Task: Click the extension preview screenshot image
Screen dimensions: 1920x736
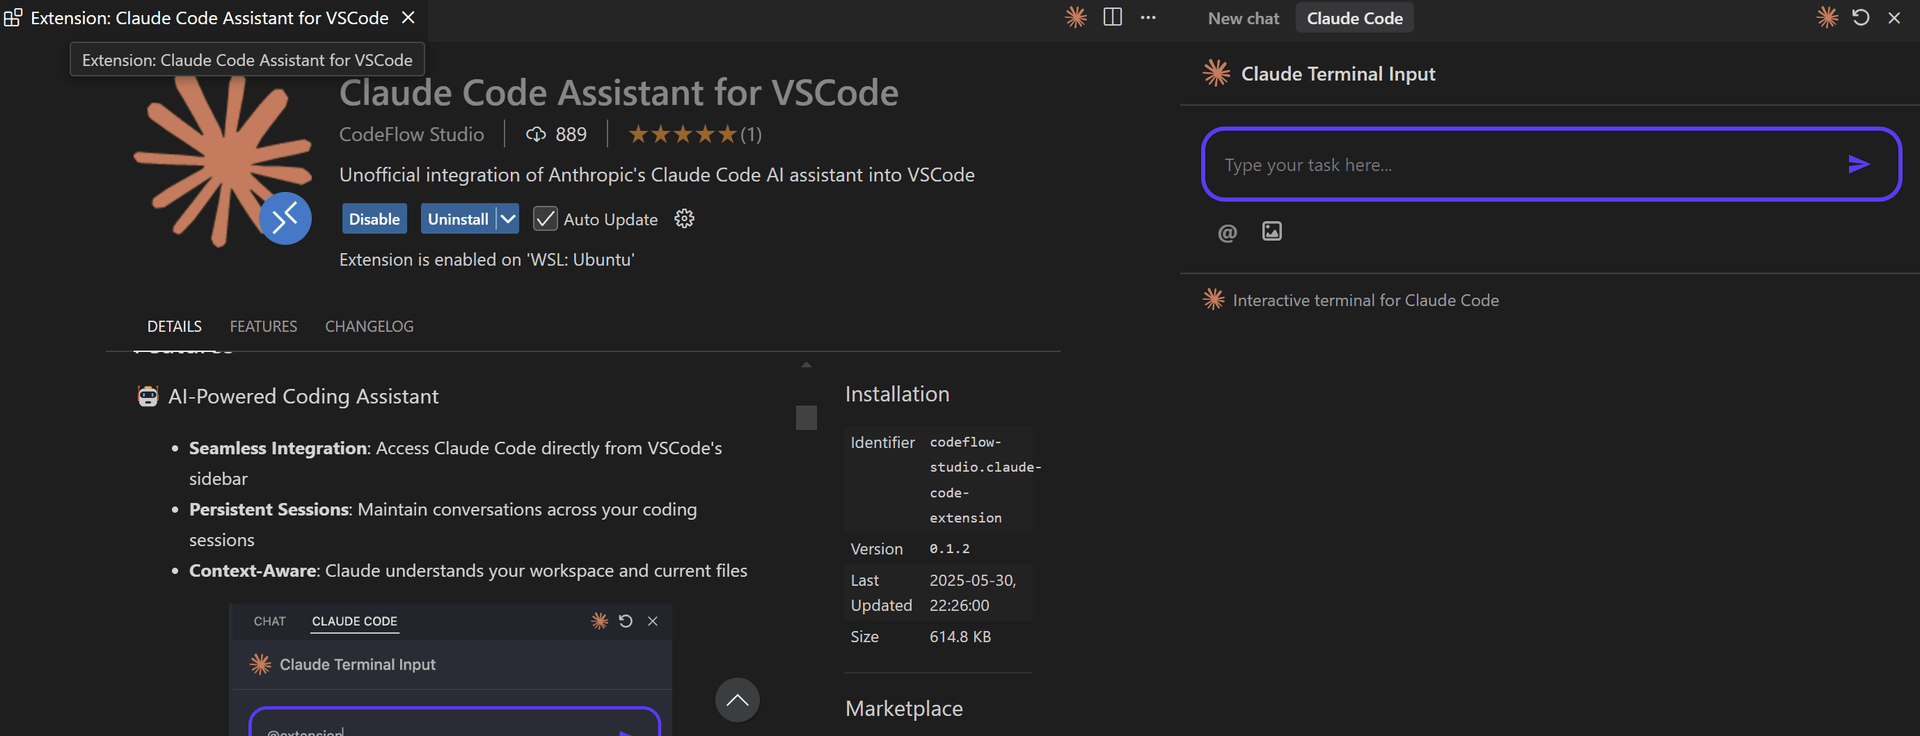Action: [450, 669]
